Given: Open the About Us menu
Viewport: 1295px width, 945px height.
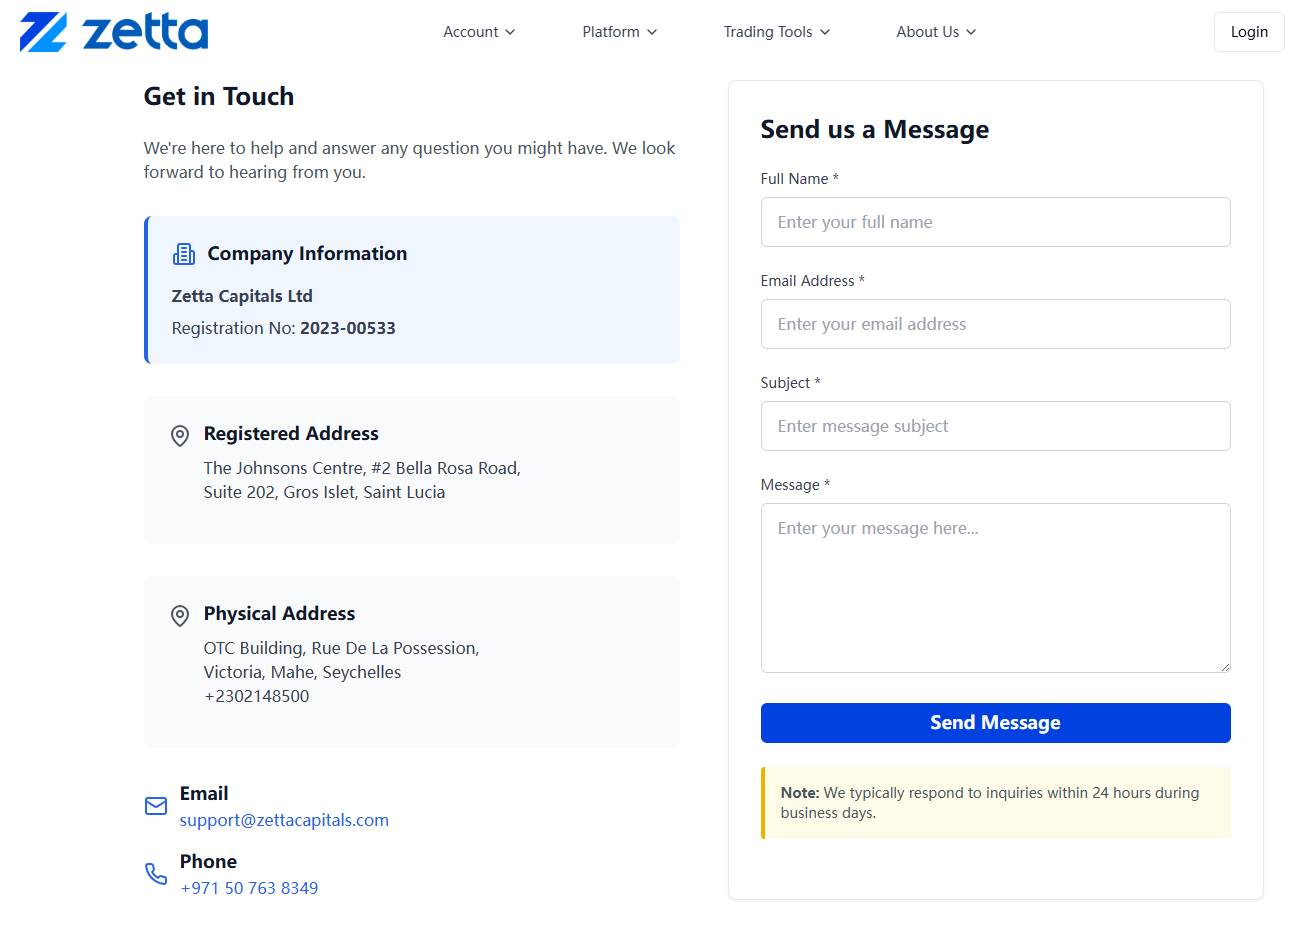Looking at the screenshot, I should pyautogui.click(x=935, y=32).
